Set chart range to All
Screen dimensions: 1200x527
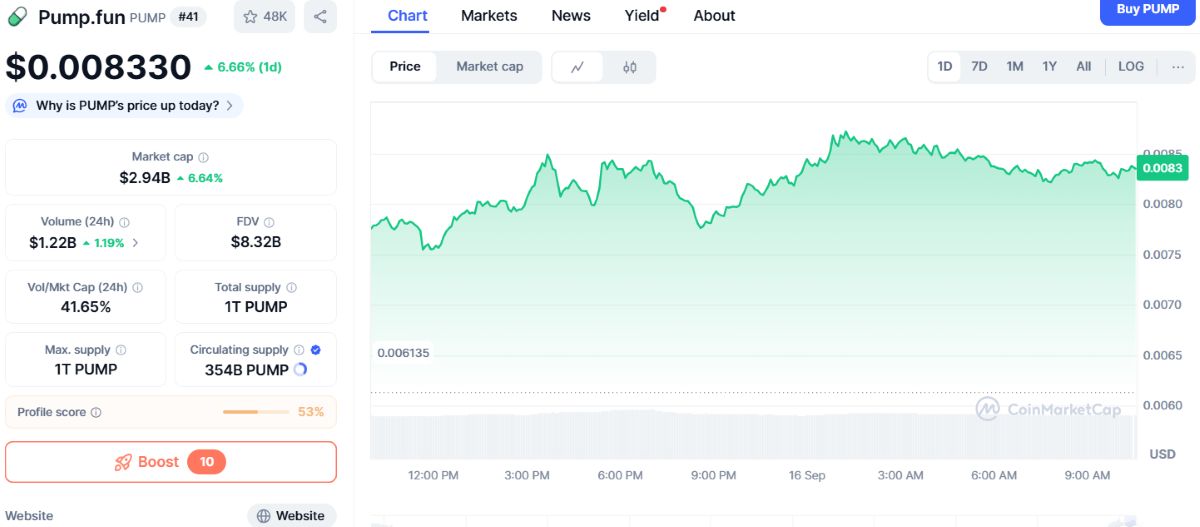click(1083, 66)
